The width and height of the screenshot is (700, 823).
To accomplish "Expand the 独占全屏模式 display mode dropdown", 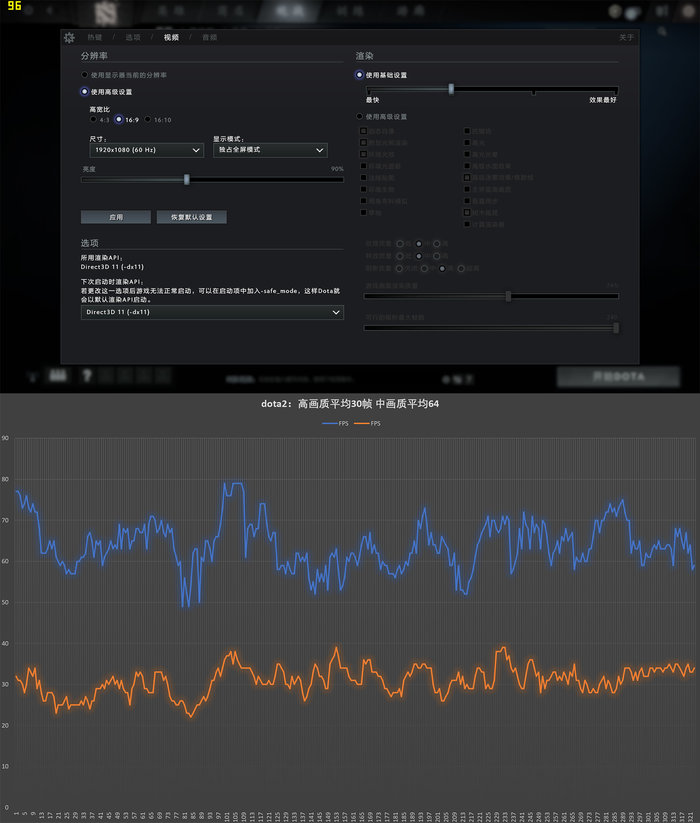I will [271, 150].
